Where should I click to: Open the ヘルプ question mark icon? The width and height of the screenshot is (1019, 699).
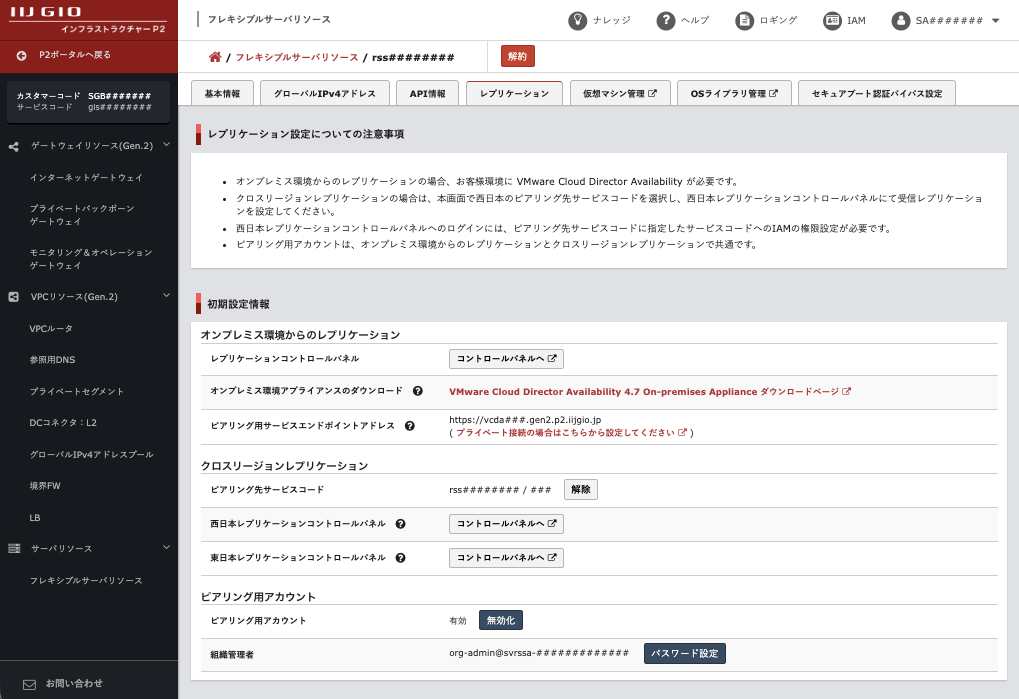[665, 21]
